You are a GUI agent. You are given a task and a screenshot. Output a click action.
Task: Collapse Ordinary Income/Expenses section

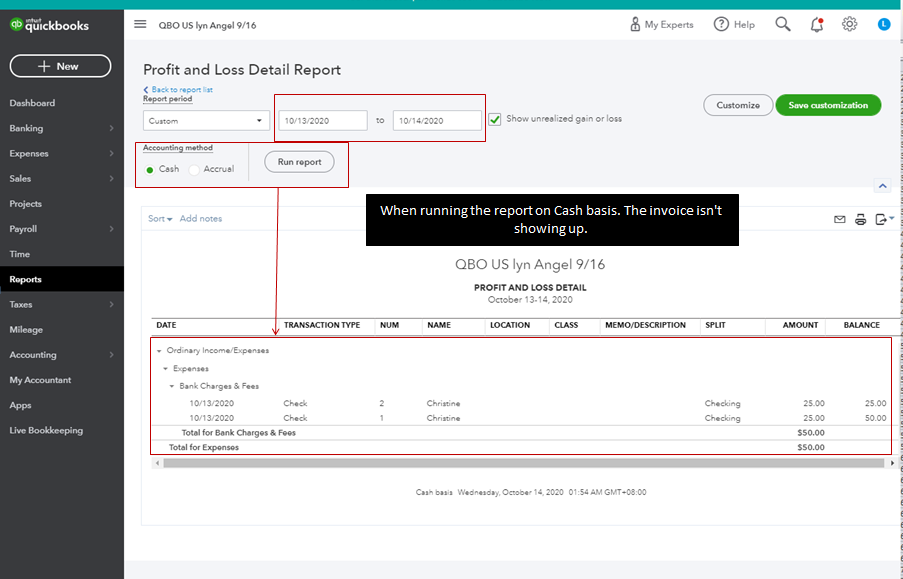coord(159,350)
